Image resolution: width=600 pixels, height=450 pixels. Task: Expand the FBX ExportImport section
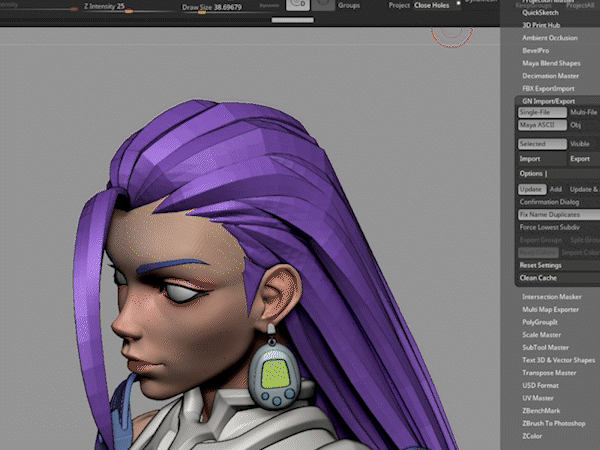click(548, 88)
